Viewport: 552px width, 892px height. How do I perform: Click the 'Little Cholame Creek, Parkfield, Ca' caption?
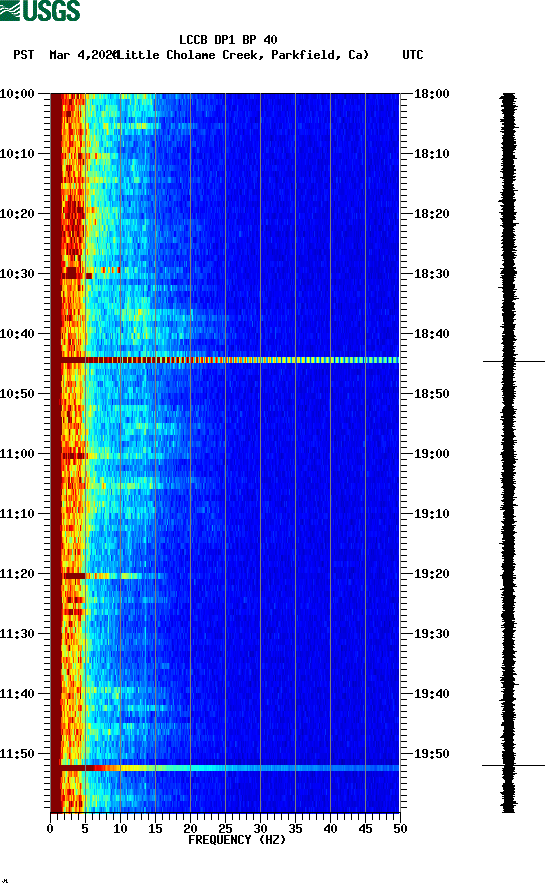click(x=242, y=55)
